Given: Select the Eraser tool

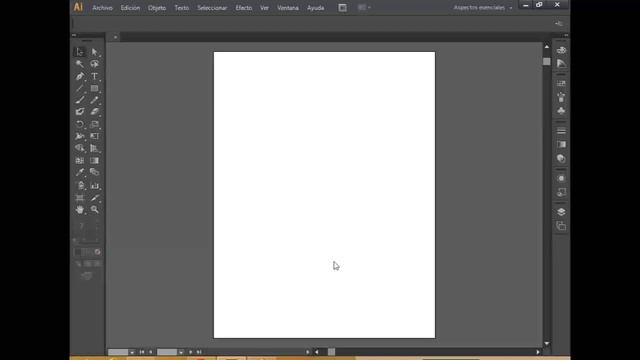Looking at the screenshot, I should click(x=94, y=111).
